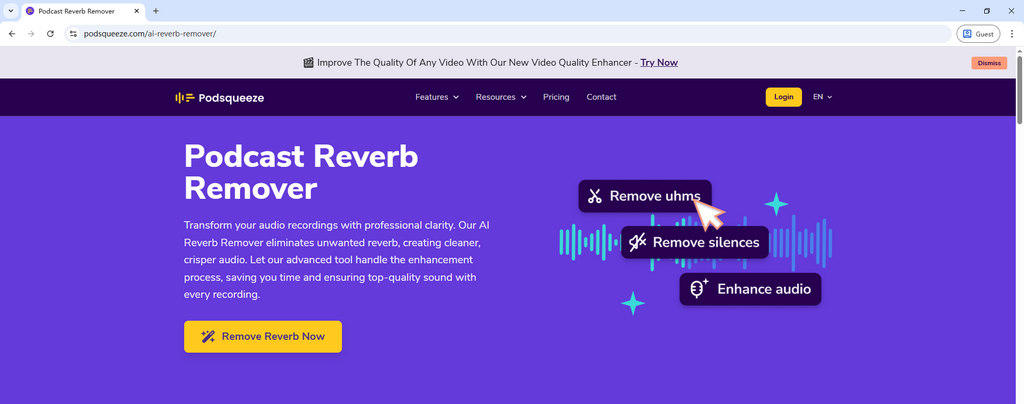Reload the page with the refresh icon

[50, 33]
